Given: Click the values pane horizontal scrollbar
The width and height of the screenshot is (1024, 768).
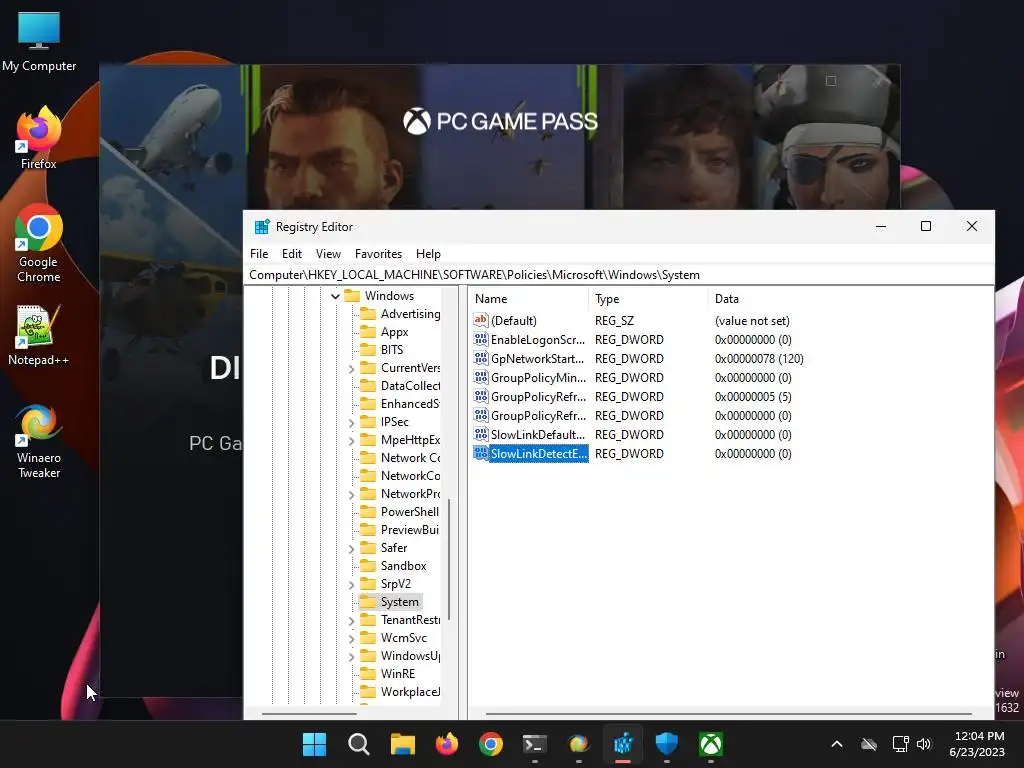Looking at the screenshot, I should pyautogui.click(x=728, y=713).
